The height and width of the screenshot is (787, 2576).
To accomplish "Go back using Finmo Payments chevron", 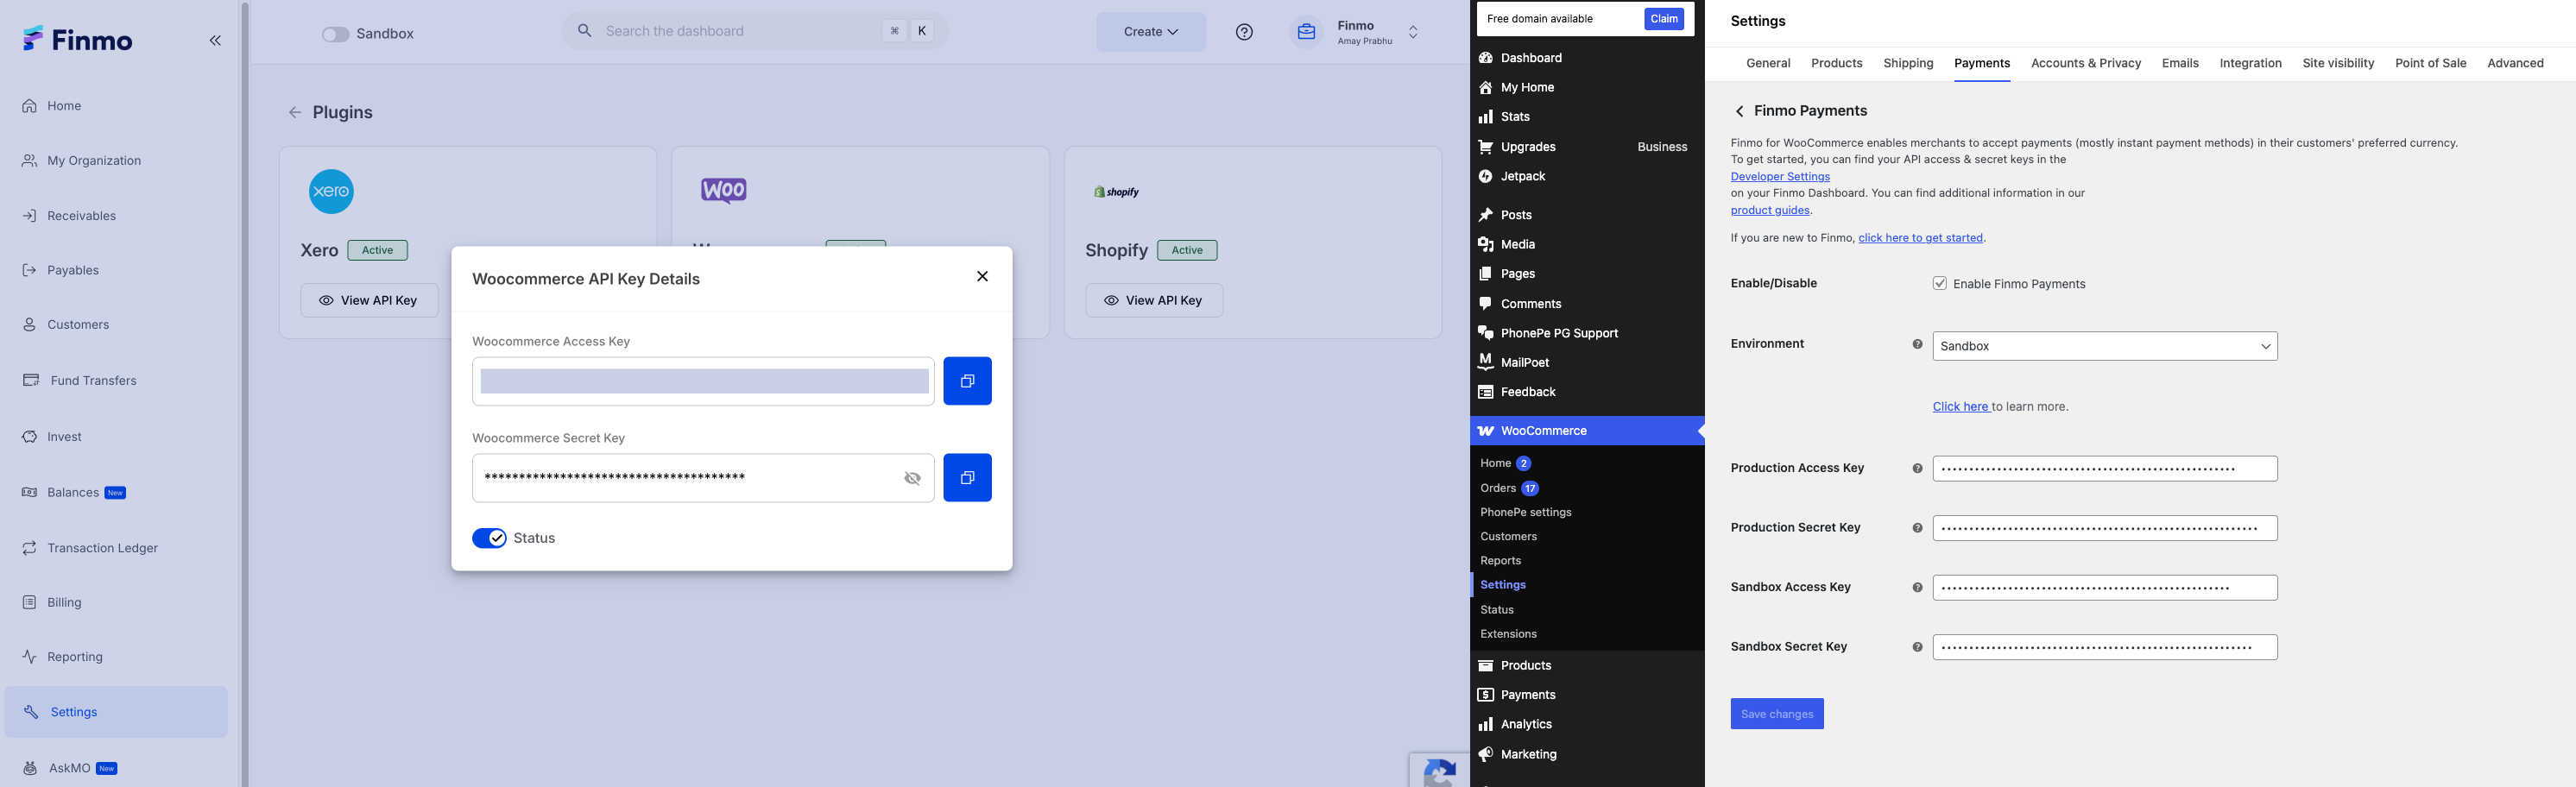I will 1740,111.
